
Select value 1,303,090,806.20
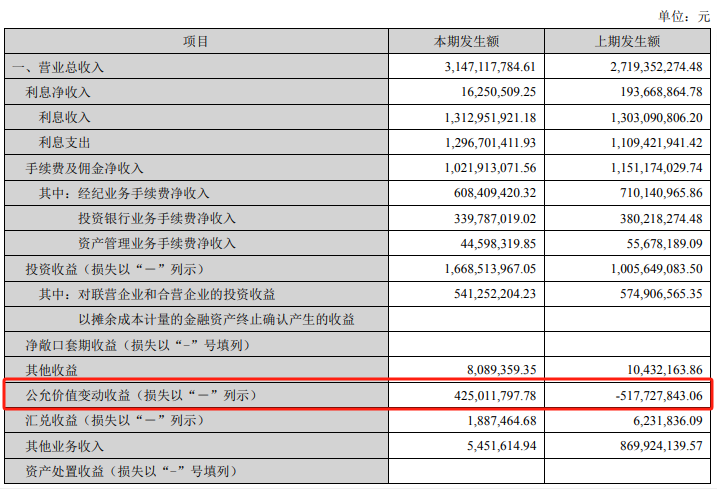(x=656, y=118)
